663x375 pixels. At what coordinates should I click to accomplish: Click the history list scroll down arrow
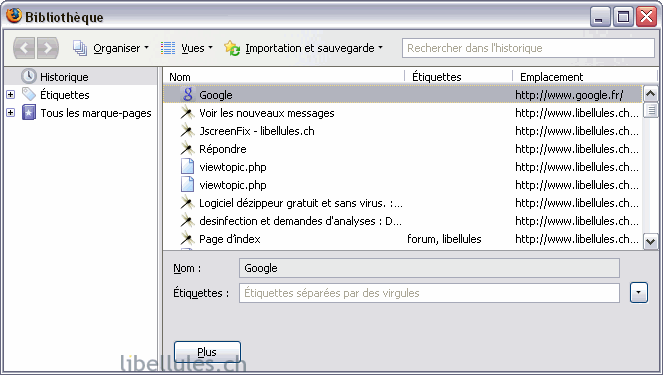(650, 241)
